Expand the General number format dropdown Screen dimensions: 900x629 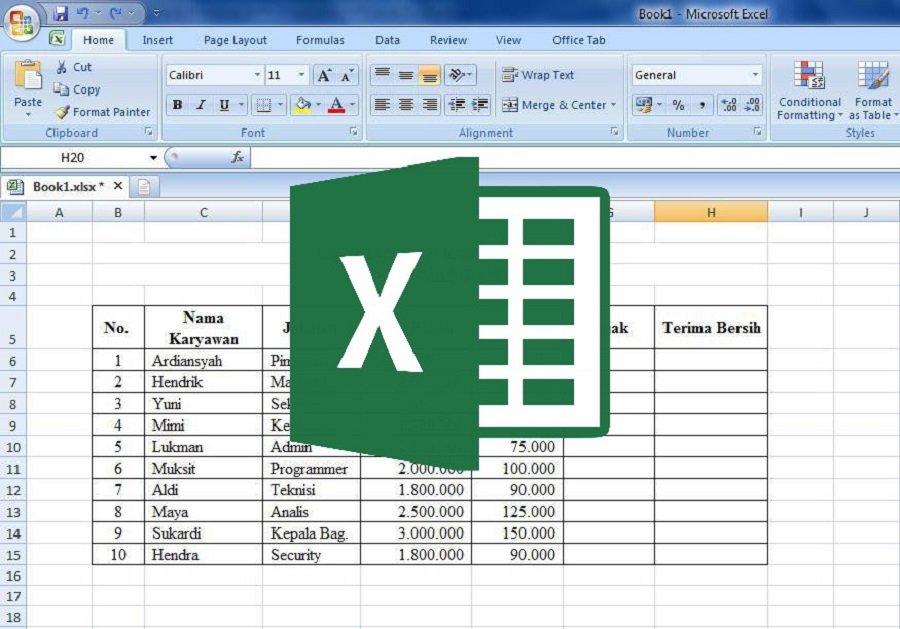coord(755,75)
